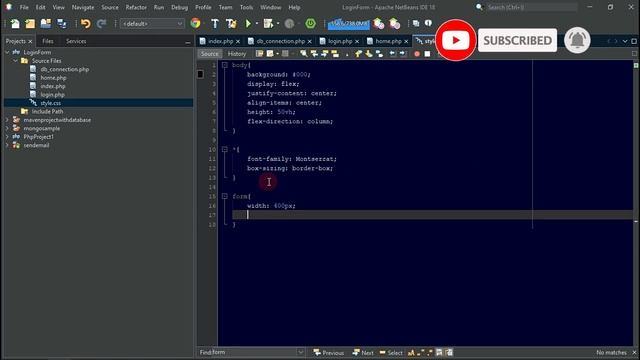This screenshot has width=640, height=360.
Task: Click the Build Project hammer icon
Action: [215, 24]
